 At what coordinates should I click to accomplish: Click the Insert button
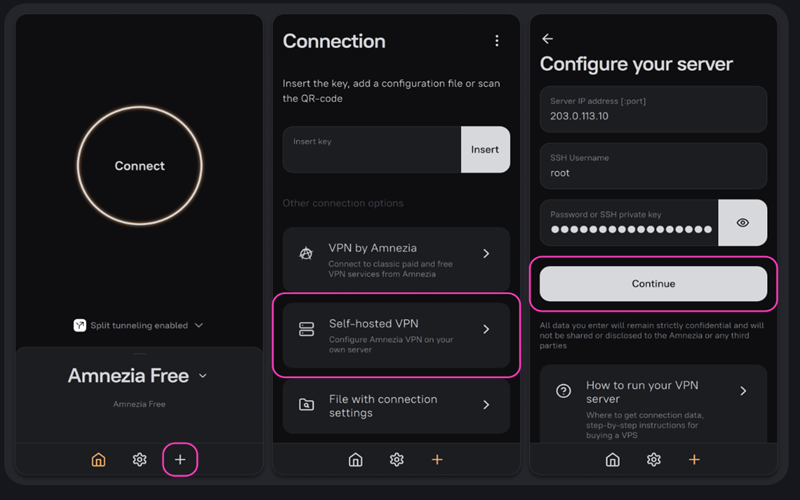(485, 149)
